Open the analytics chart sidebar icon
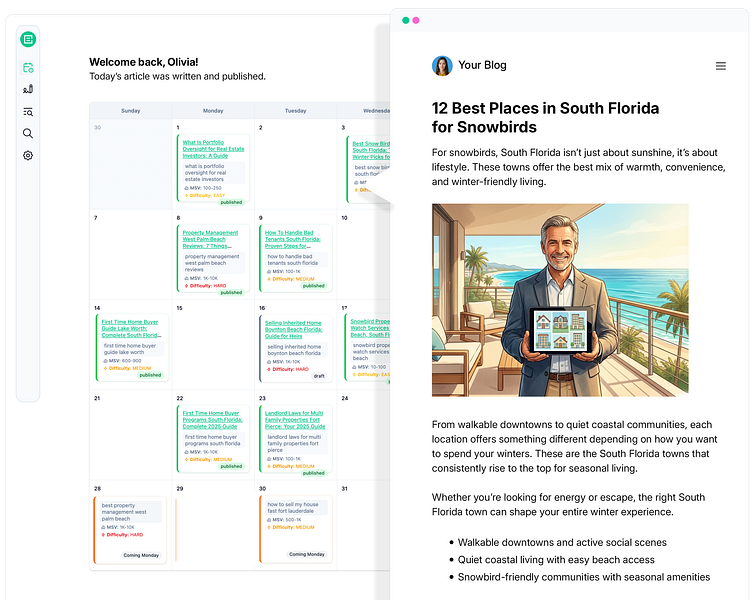 28,89
